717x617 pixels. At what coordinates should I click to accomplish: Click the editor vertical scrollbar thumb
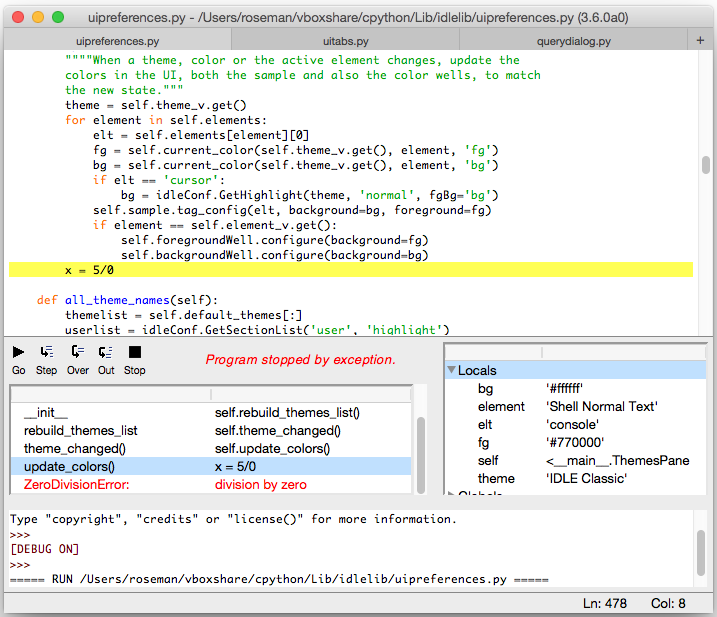[x=706, y=165]
